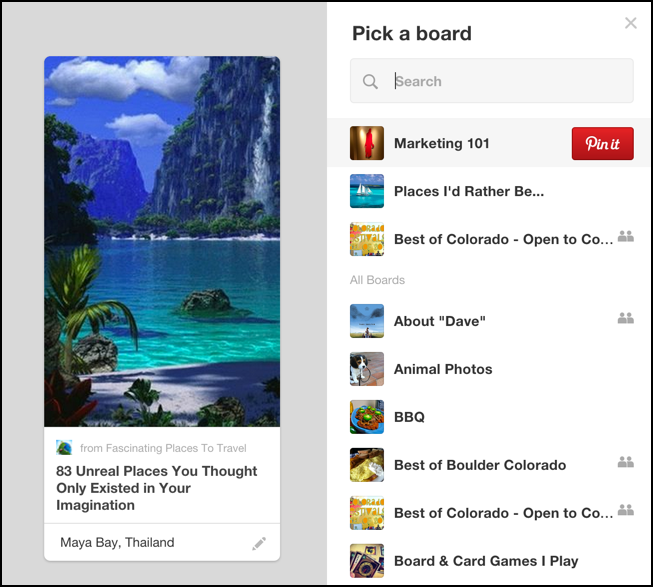Click the Marketing 101 board thumbnail
The width and height of the screenshot is (653, 587).
coord(366,143)
